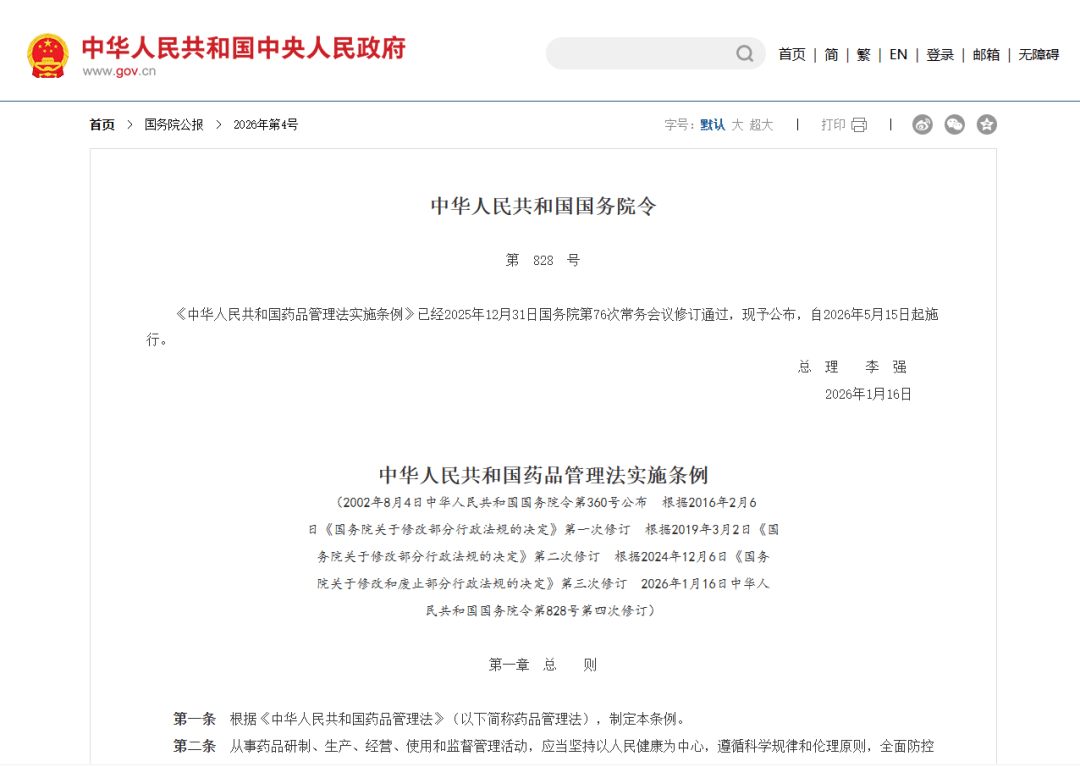1080x767 pixels.
Task: Click the 登录 login link
Action: coord(939,54)
